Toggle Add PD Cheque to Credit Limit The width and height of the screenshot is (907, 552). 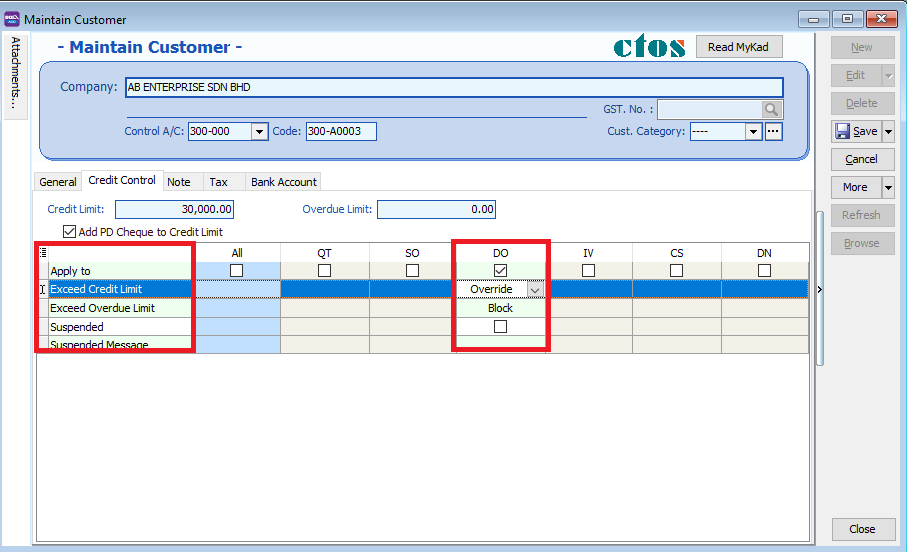pyautogui.click(x=69, y=231)
